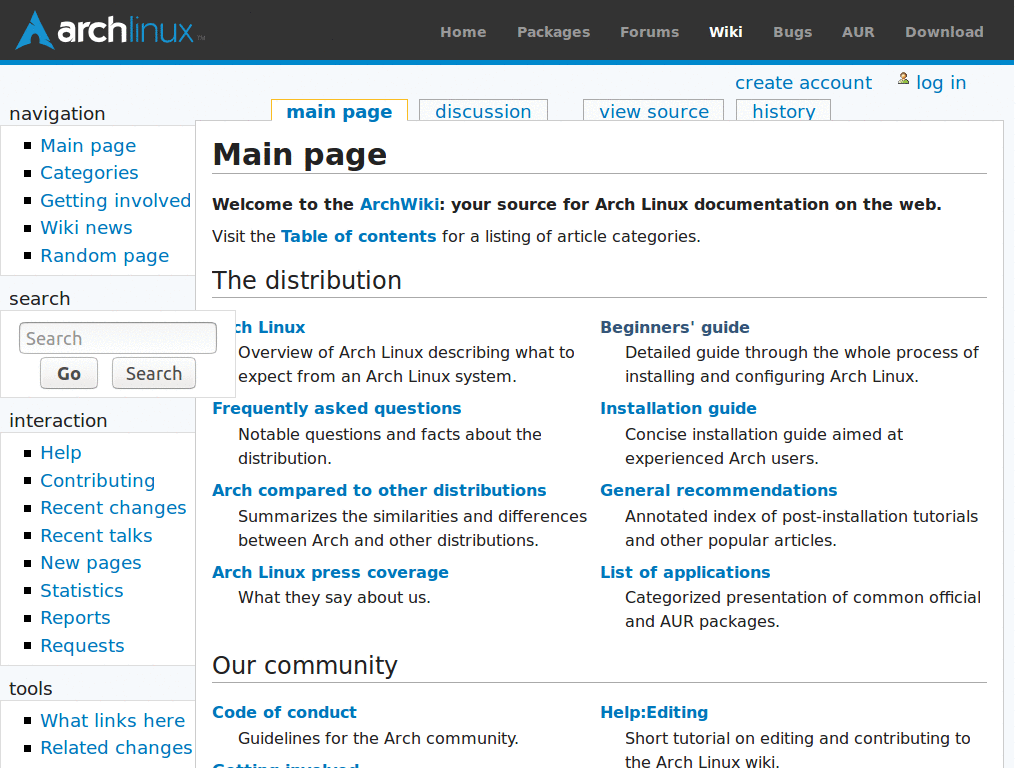
Task: Open Bugs in the top bar
Action: [x=792, y=32]
